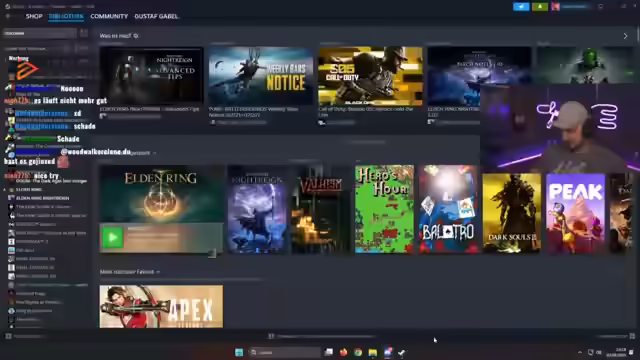Select the Balatro game cover

click(448, 209)
